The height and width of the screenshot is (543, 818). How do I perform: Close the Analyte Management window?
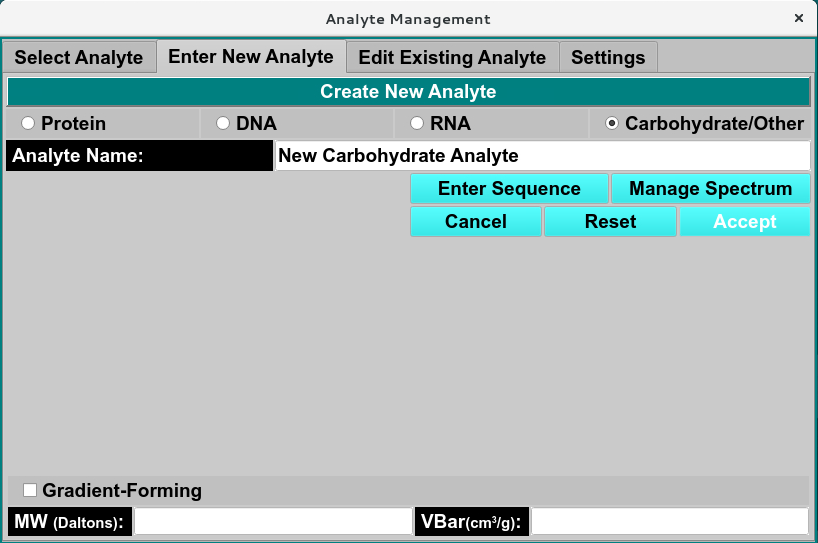pos(798,18)
